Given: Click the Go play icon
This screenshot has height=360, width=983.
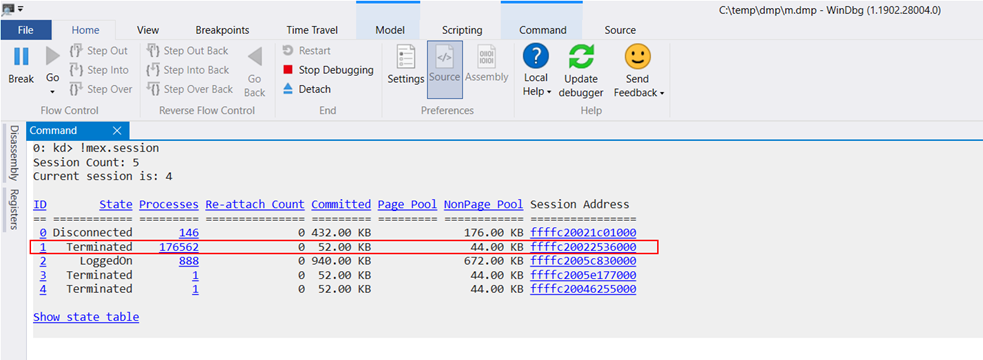Looking at the screenshot, I should [x=53, y=56].
